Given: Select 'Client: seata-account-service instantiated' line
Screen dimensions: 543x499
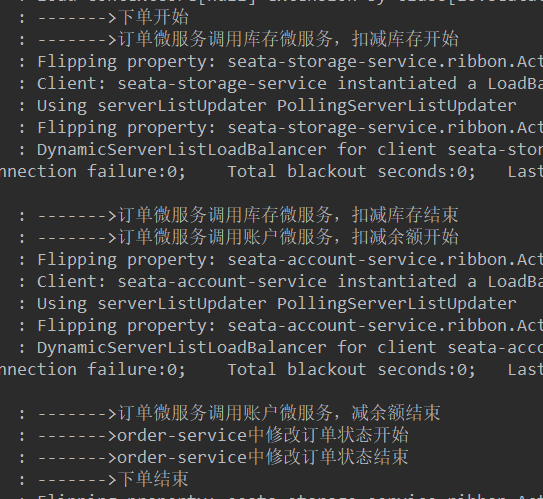Looking at the screenshot, I should click(x=281, y=281).
